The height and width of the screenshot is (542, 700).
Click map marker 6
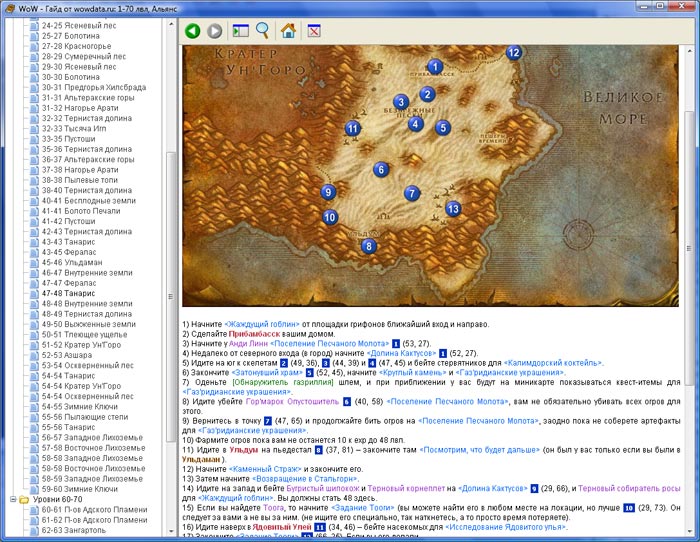coord(381,169)
